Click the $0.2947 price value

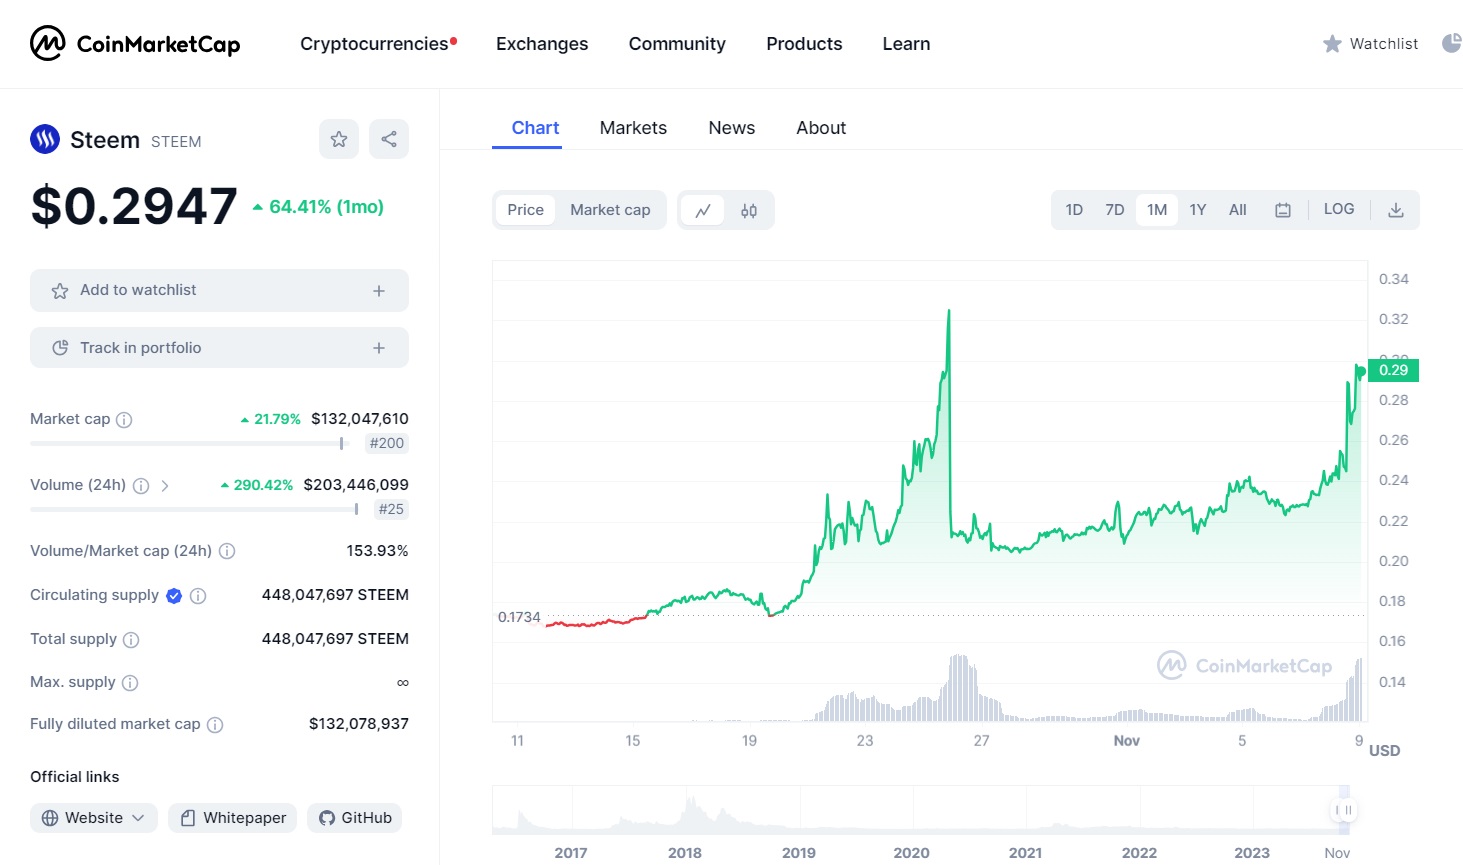pyautogui.click(x=134, y=206)
